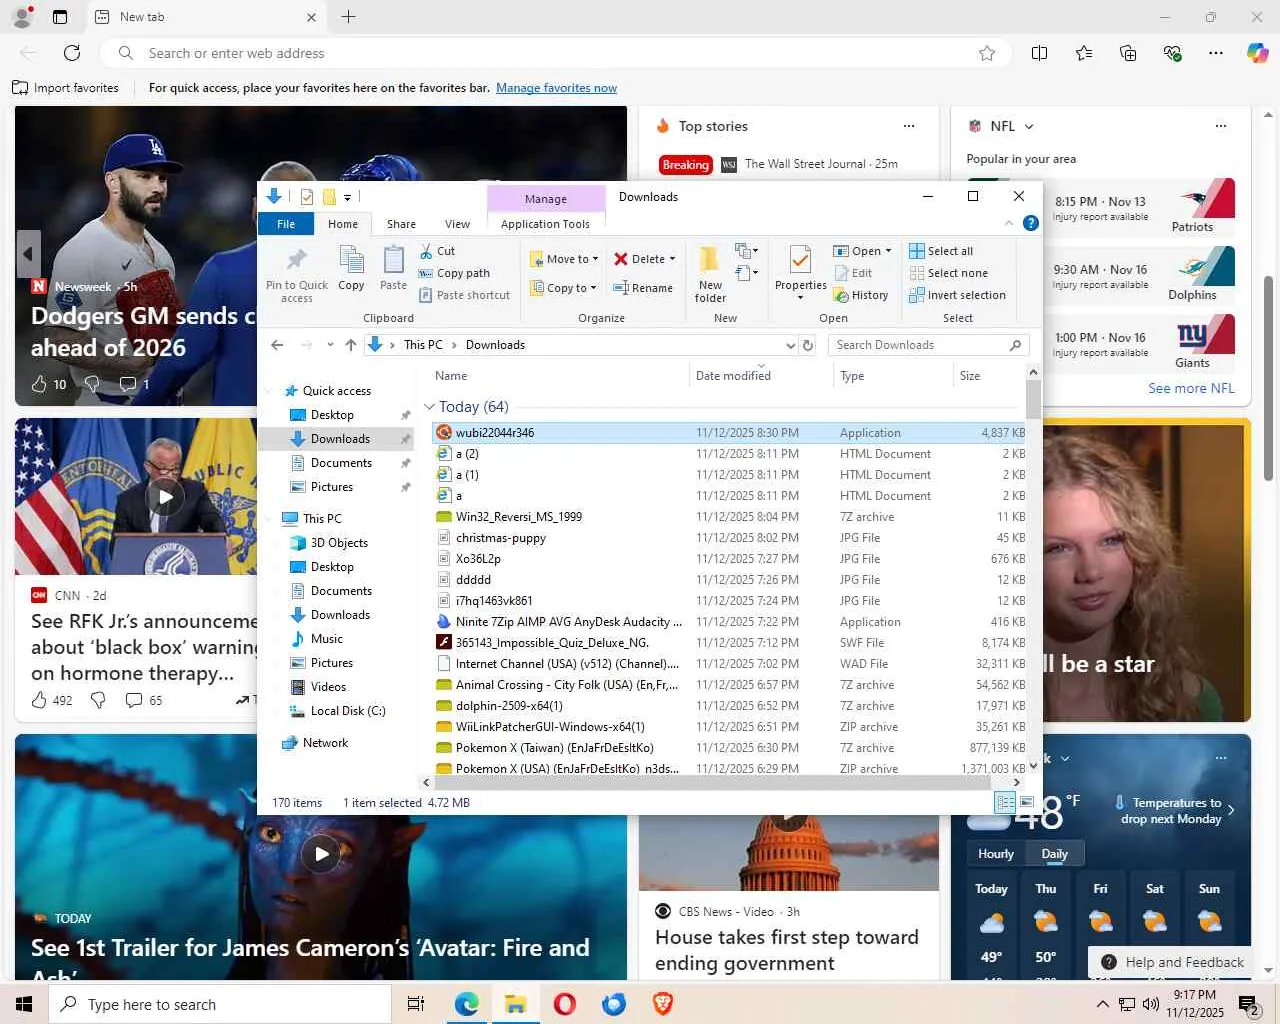Go up one folder level in Explorer
This screenshot has height=1024, width=1280.
click(351, 345)
